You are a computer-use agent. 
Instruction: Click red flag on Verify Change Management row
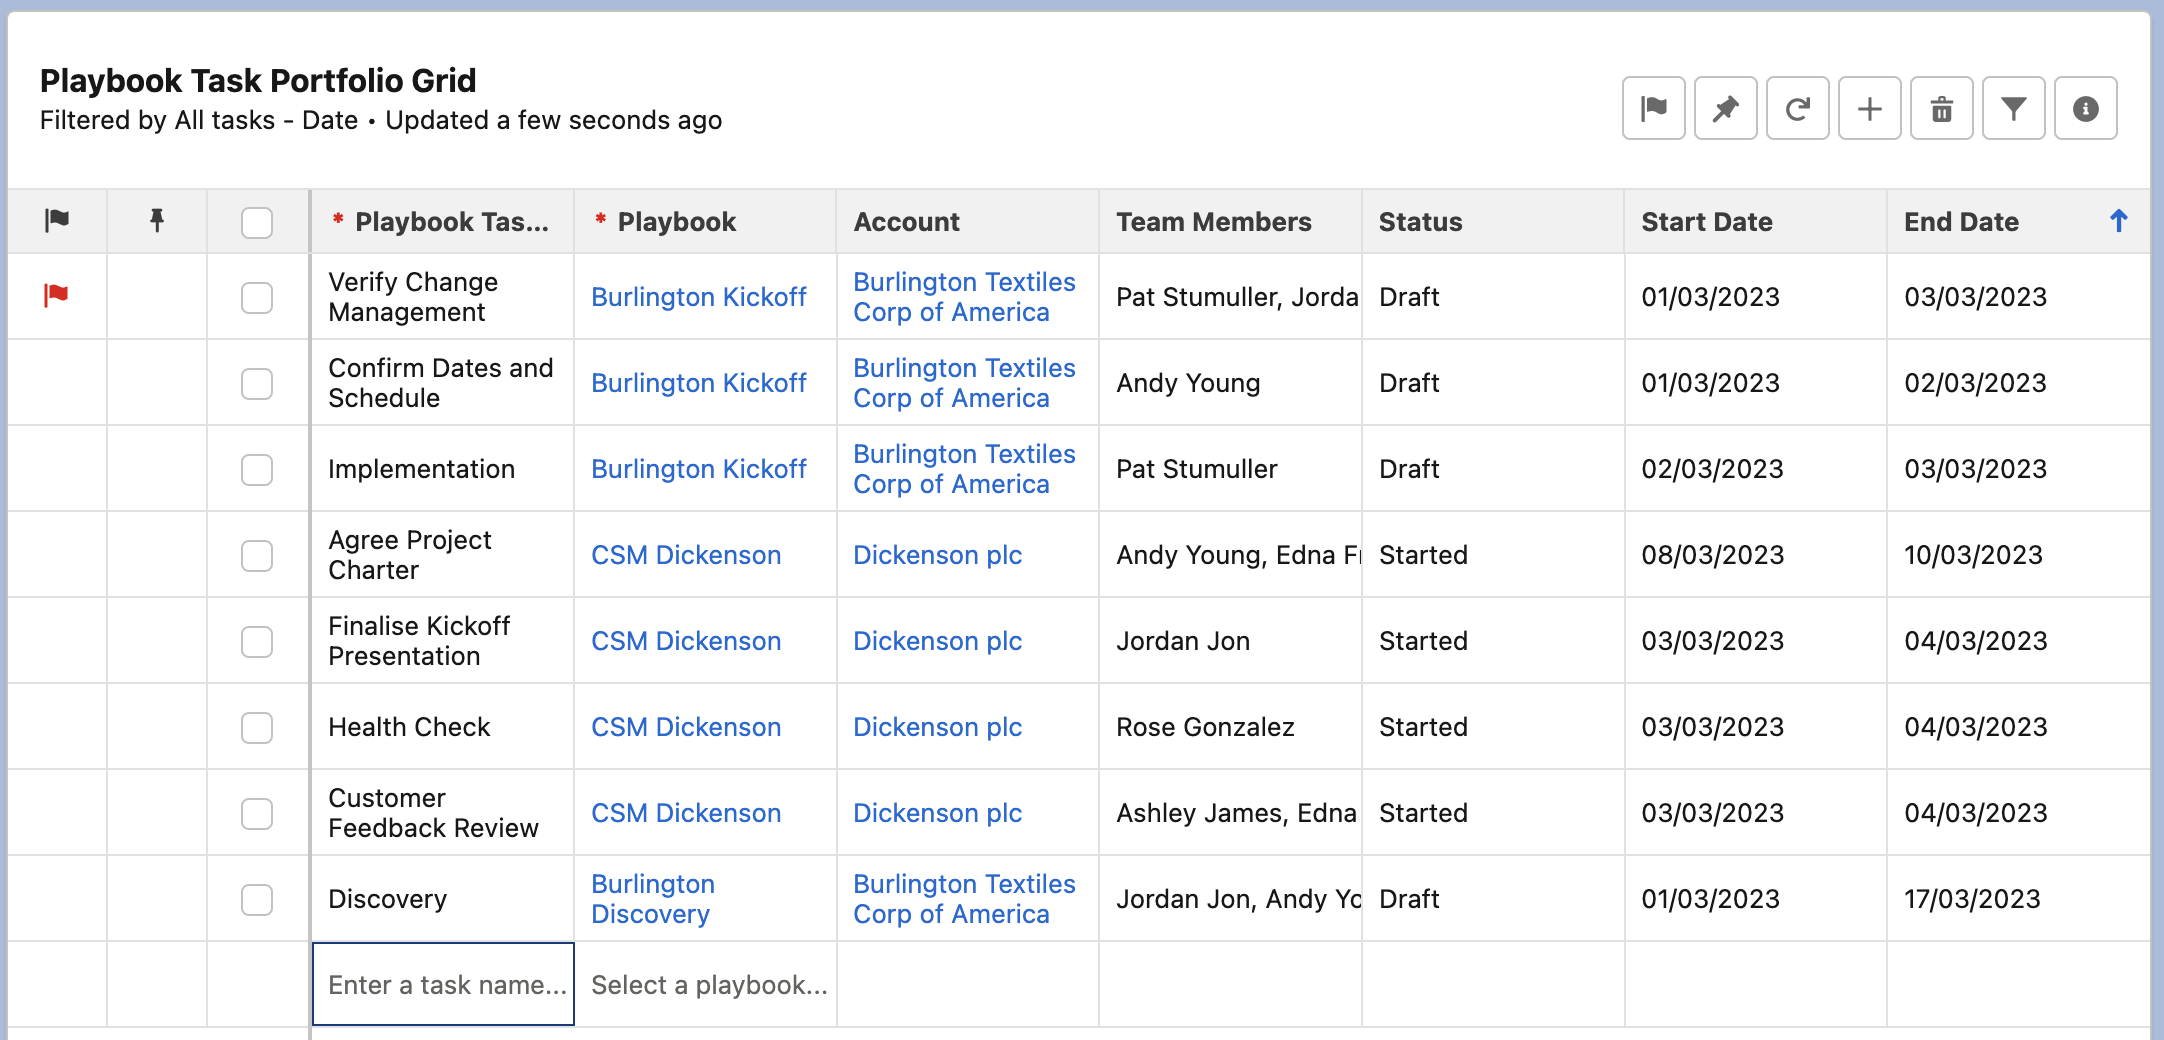[56, 295]
